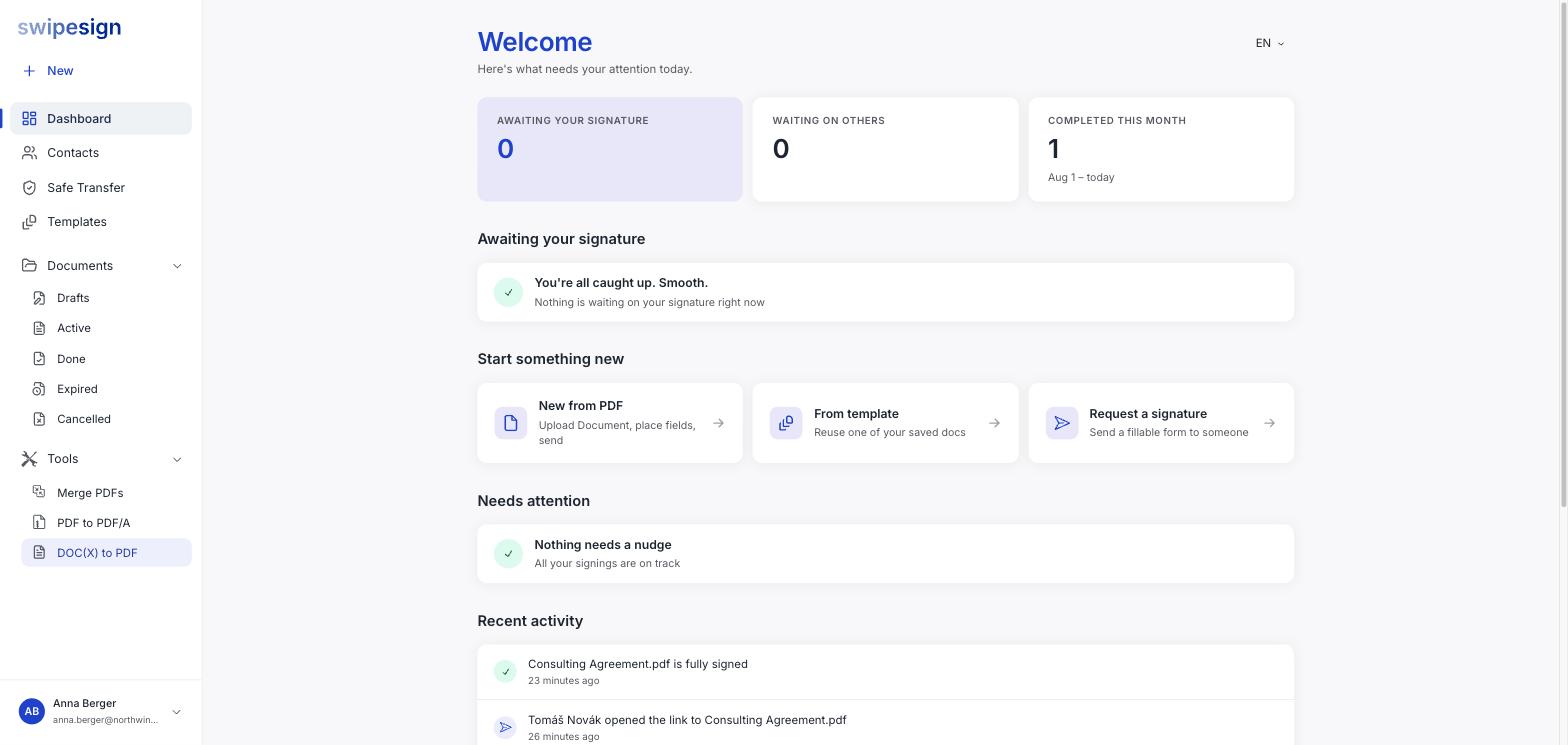Collapse the Tools section chevron
The height and width of the screenshot is (745, 1568).
[177, 460]
